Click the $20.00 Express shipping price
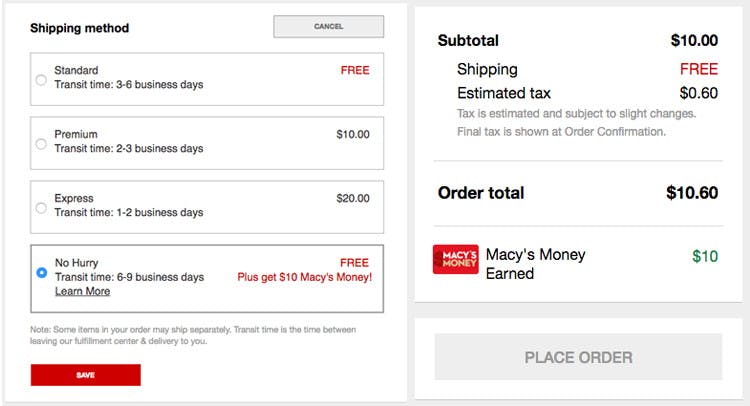This screenshot has height=406, width=750. (353, 198)
